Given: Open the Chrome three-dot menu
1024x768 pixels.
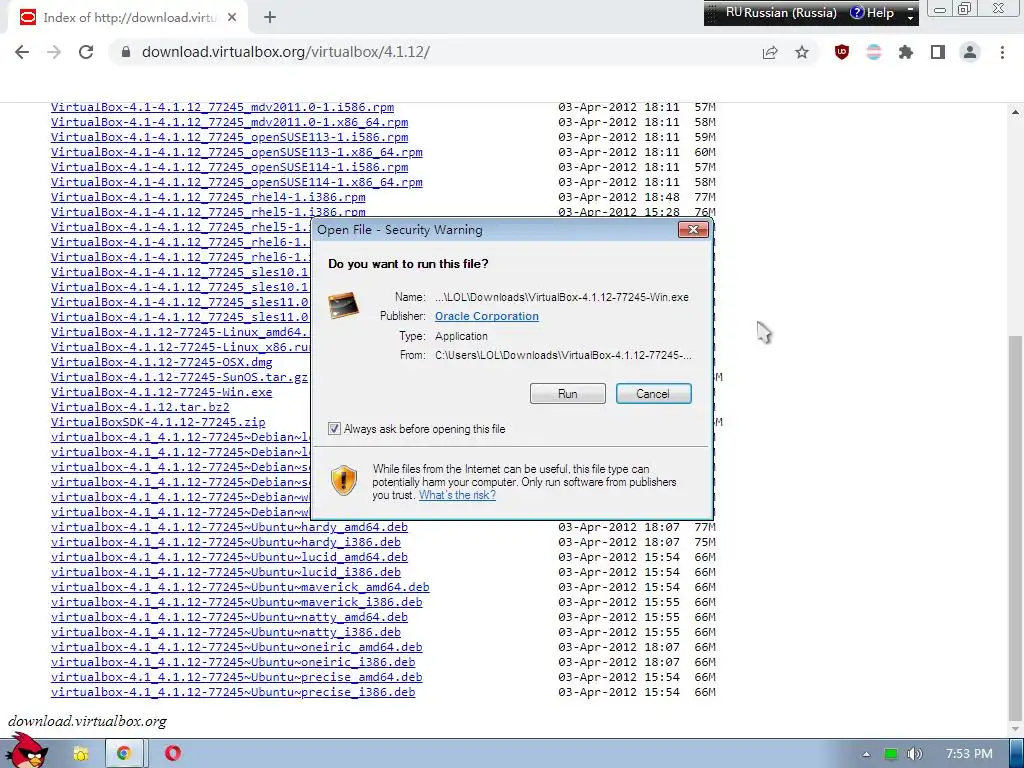Looking at the screenshot, I should [1002, 52].
